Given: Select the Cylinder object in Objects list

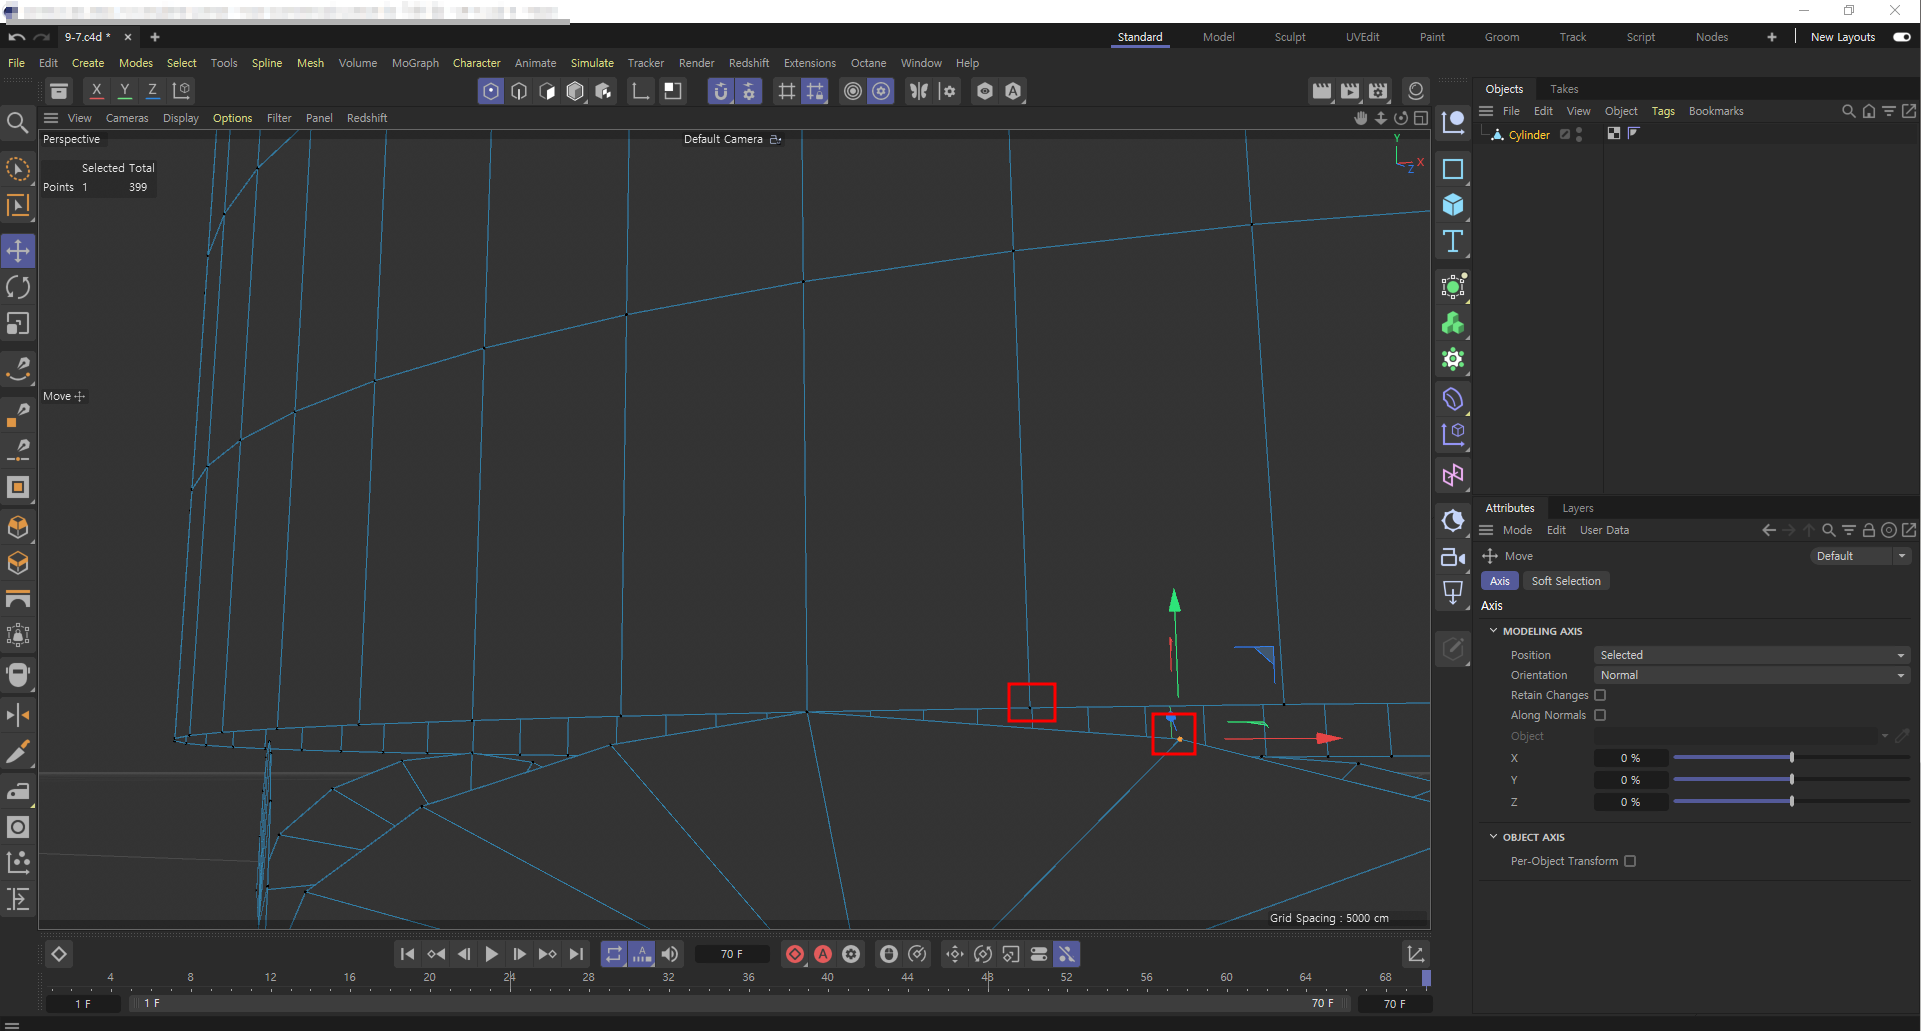Looking at the screenshot, I should (x=1529, y=135).
